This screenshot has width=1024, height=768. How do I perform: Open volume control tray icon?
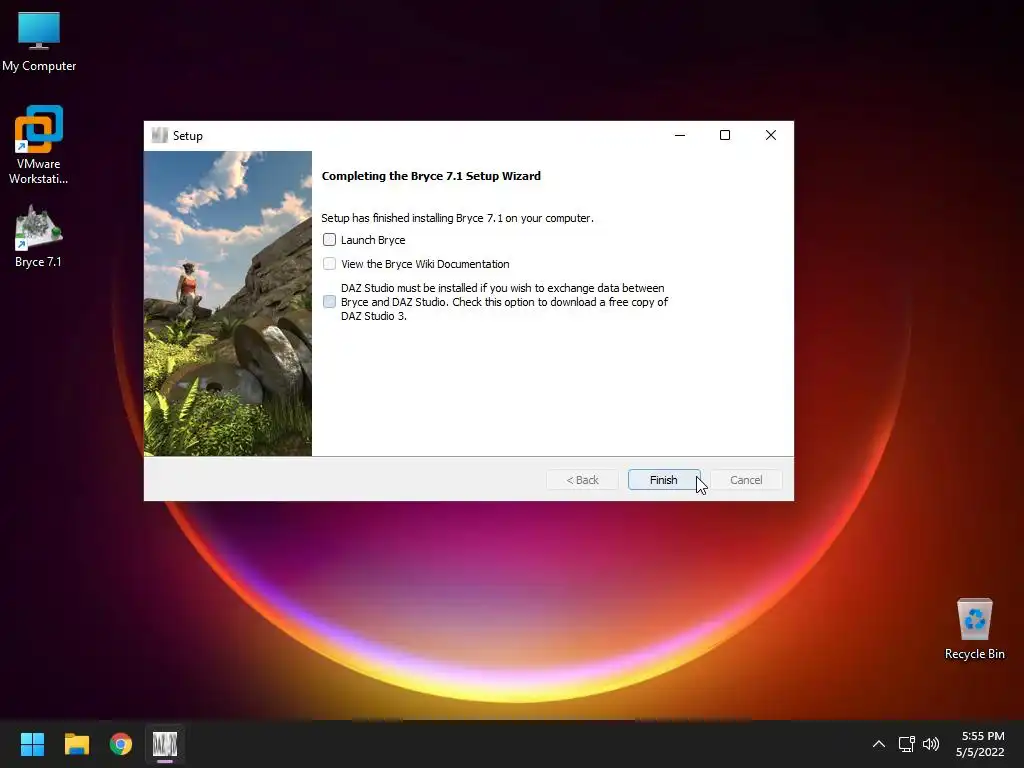coord(931,744)
